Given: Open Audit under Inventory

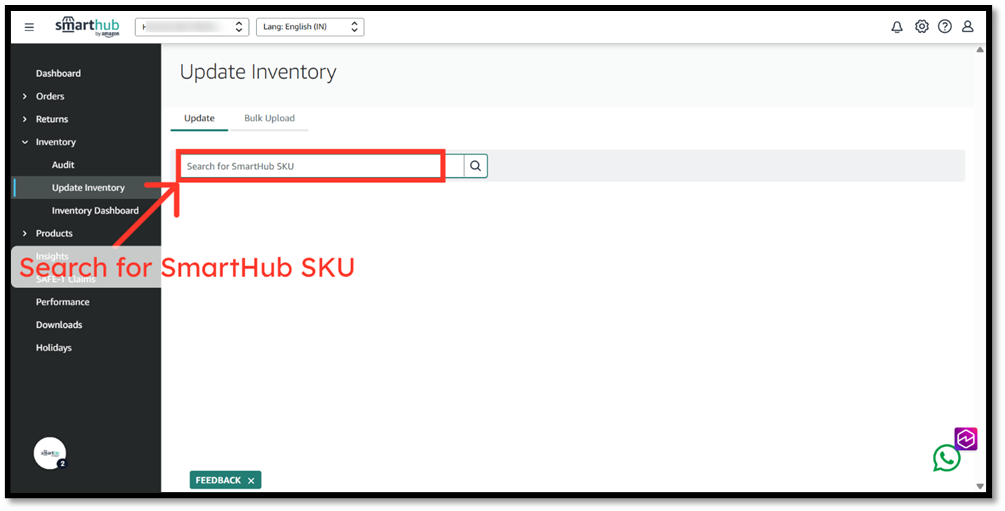Looking at the screenshot, I should (63, 165).
